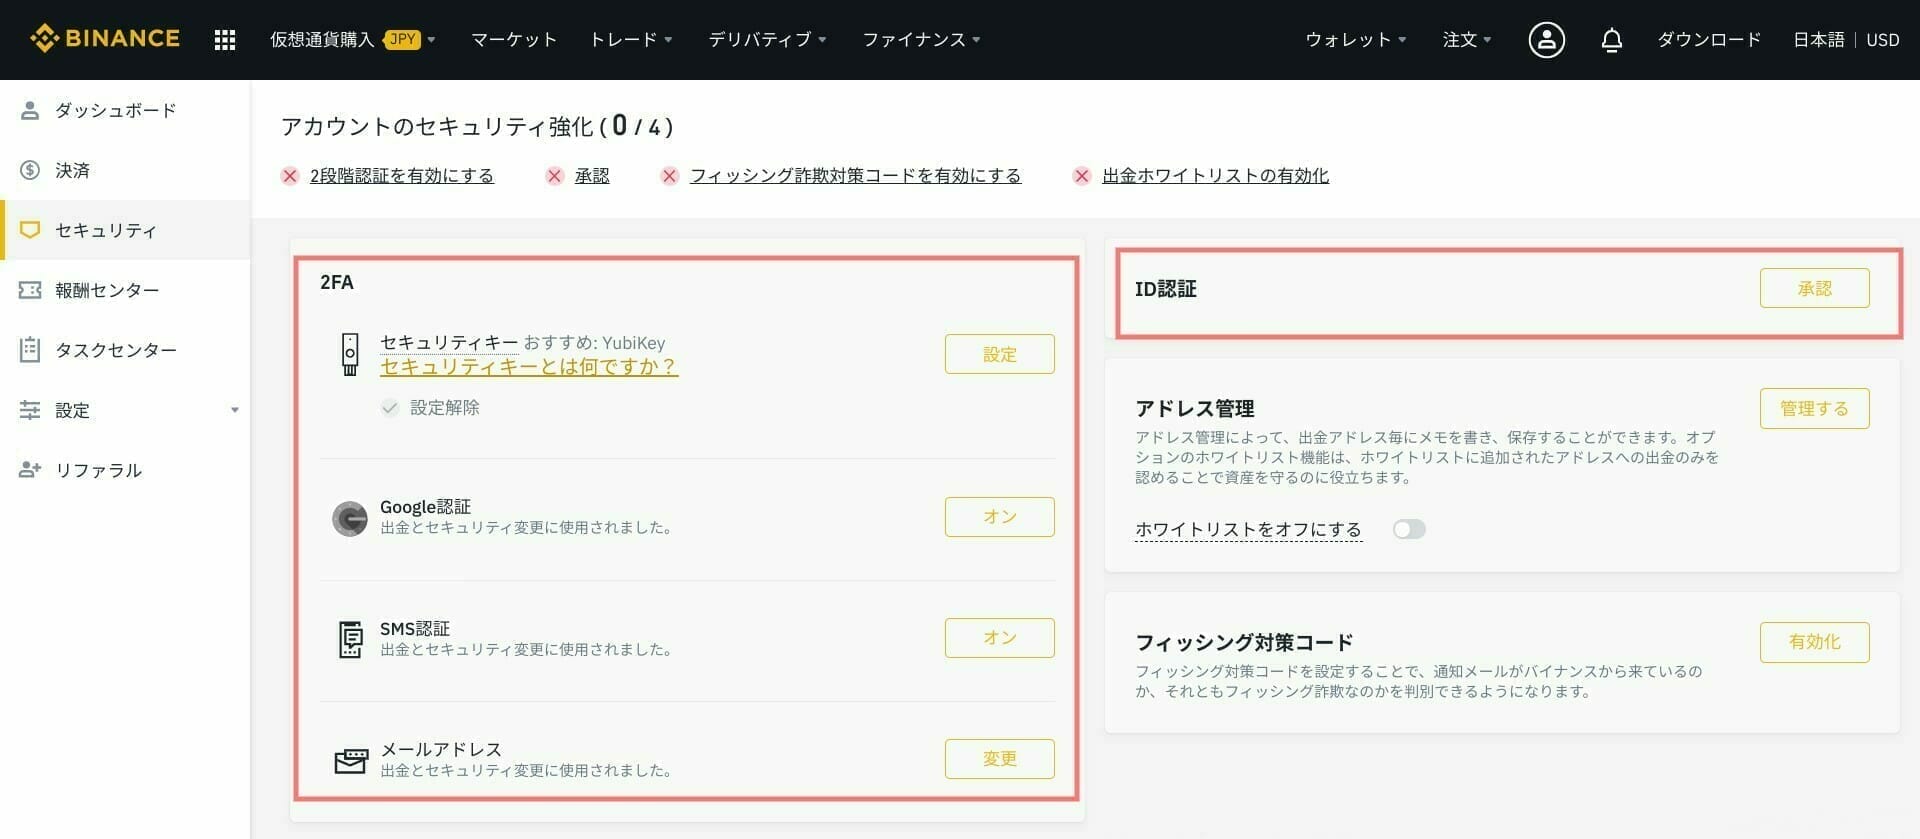The height and width of the screenshot is (839, 1920).
Task: Click the 報酬センター ticket icon
Action: (x=30, y=290)
